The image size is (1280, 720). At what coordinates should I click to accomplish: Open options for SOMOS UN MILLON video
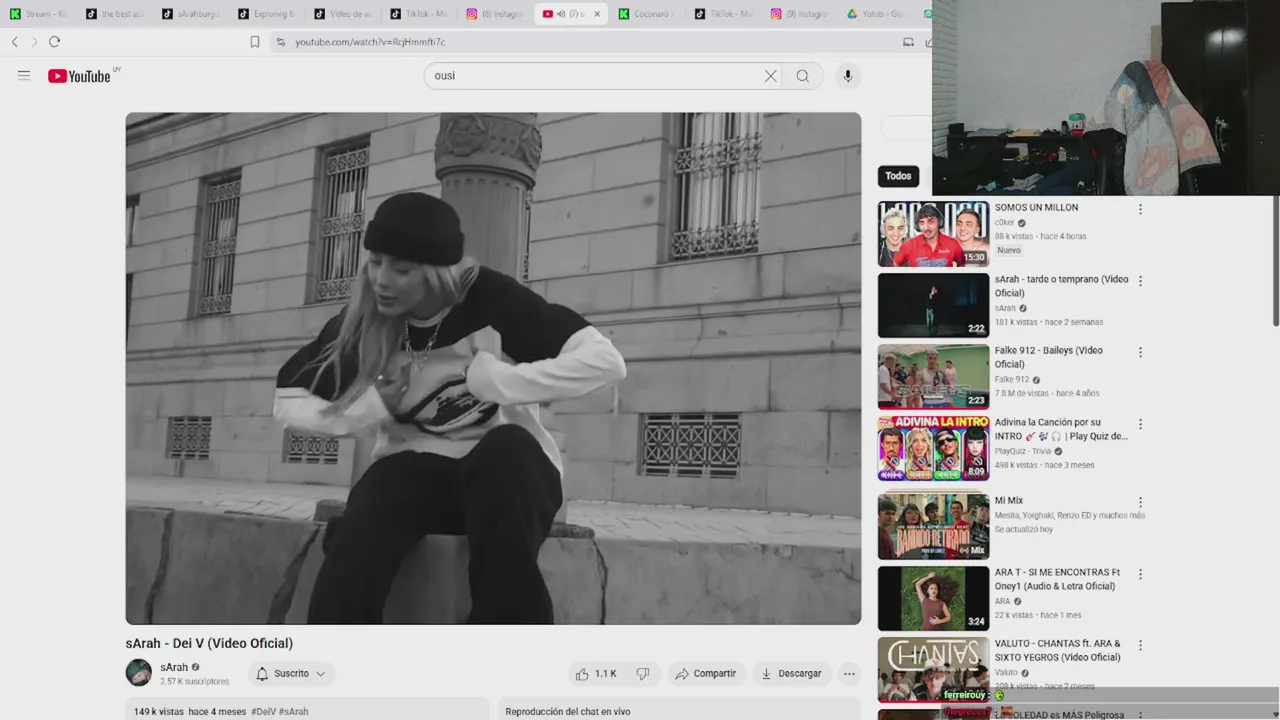coord(1140,209)
